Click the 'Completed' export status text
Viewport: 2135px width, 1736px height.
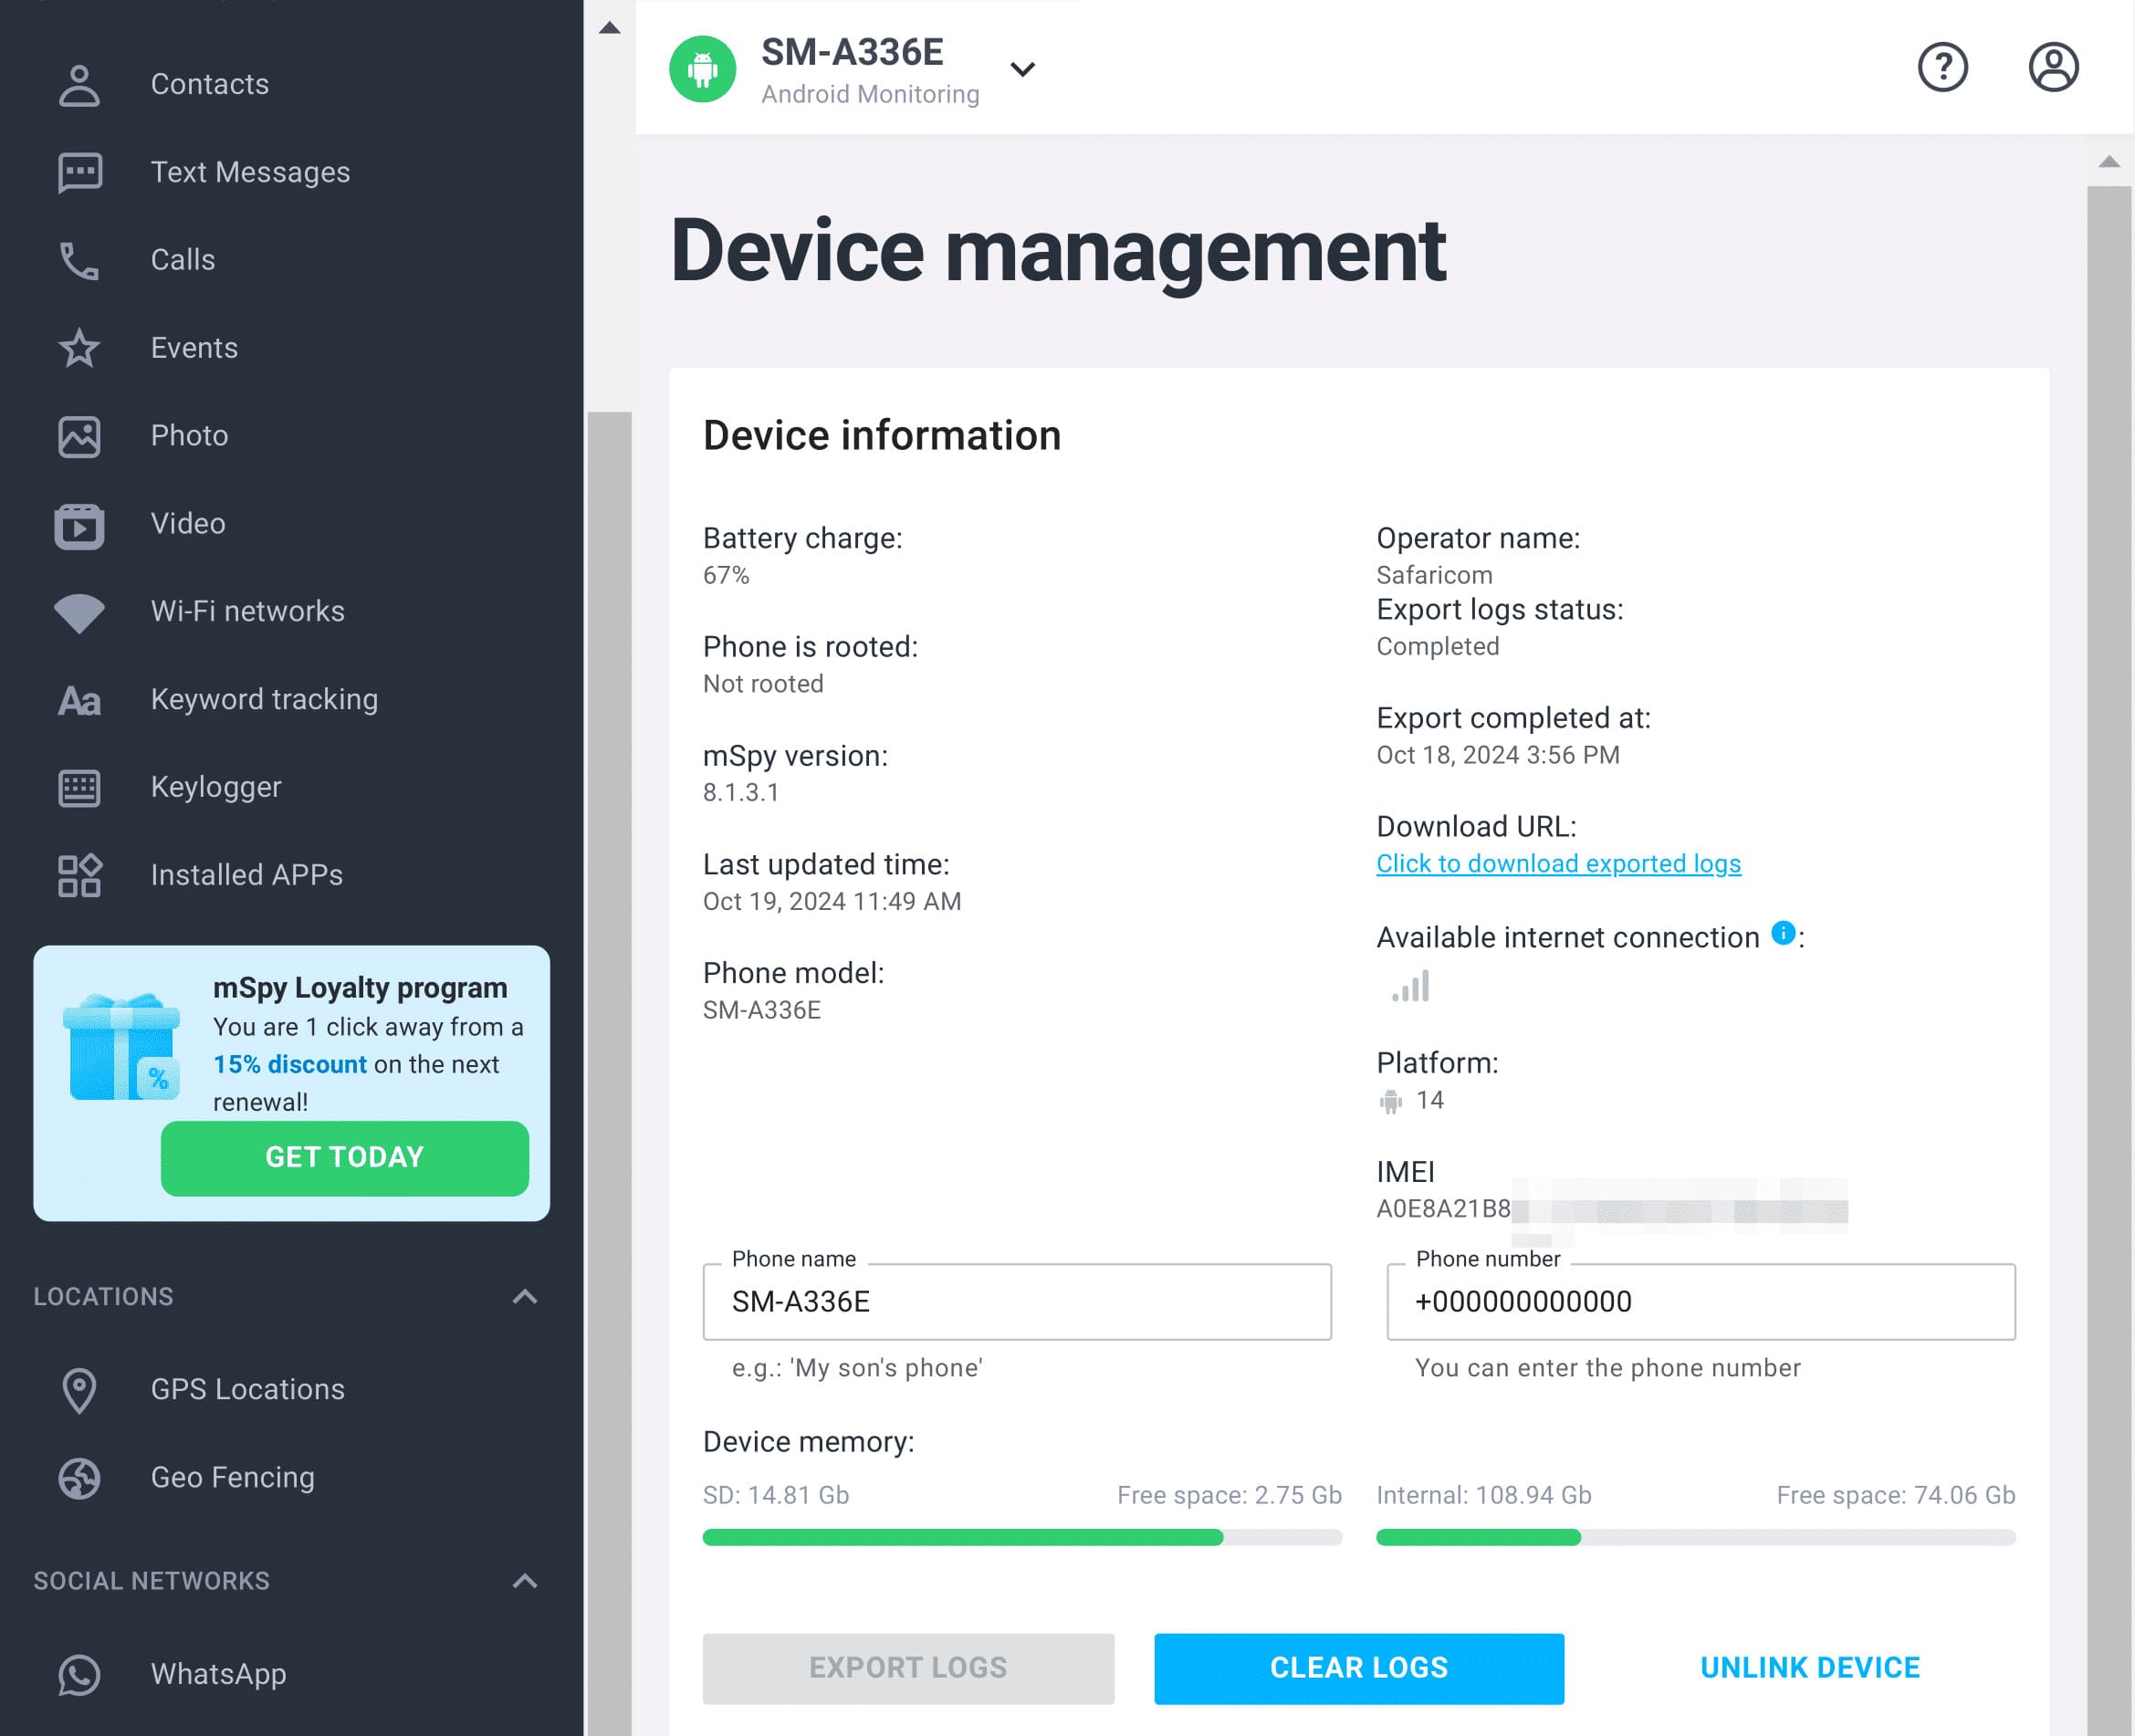(1438, 647)
